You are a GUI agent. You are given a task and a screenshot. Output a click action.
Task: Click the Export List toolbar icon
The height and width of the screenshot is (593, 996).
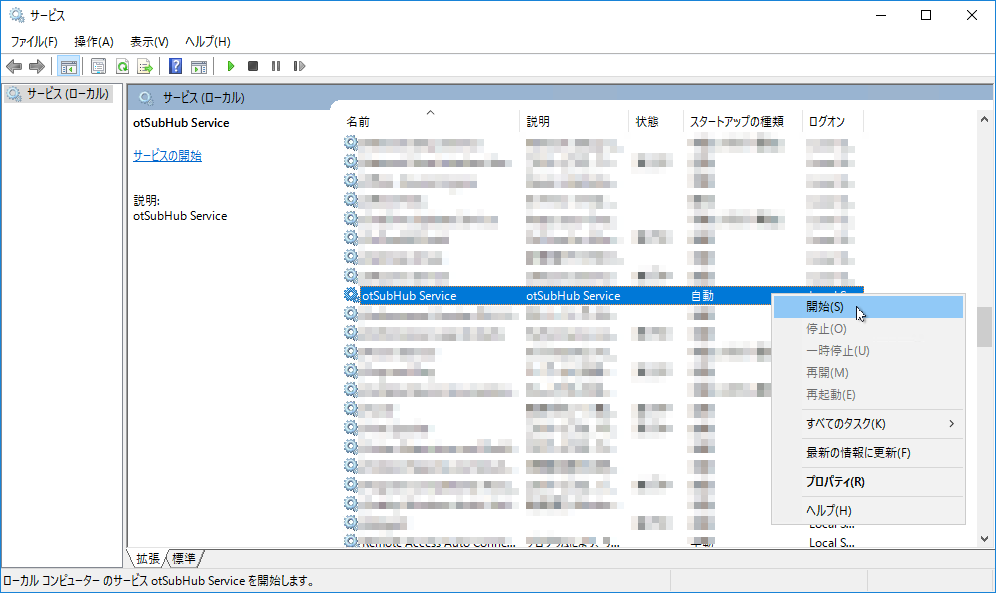pos(145,66)
